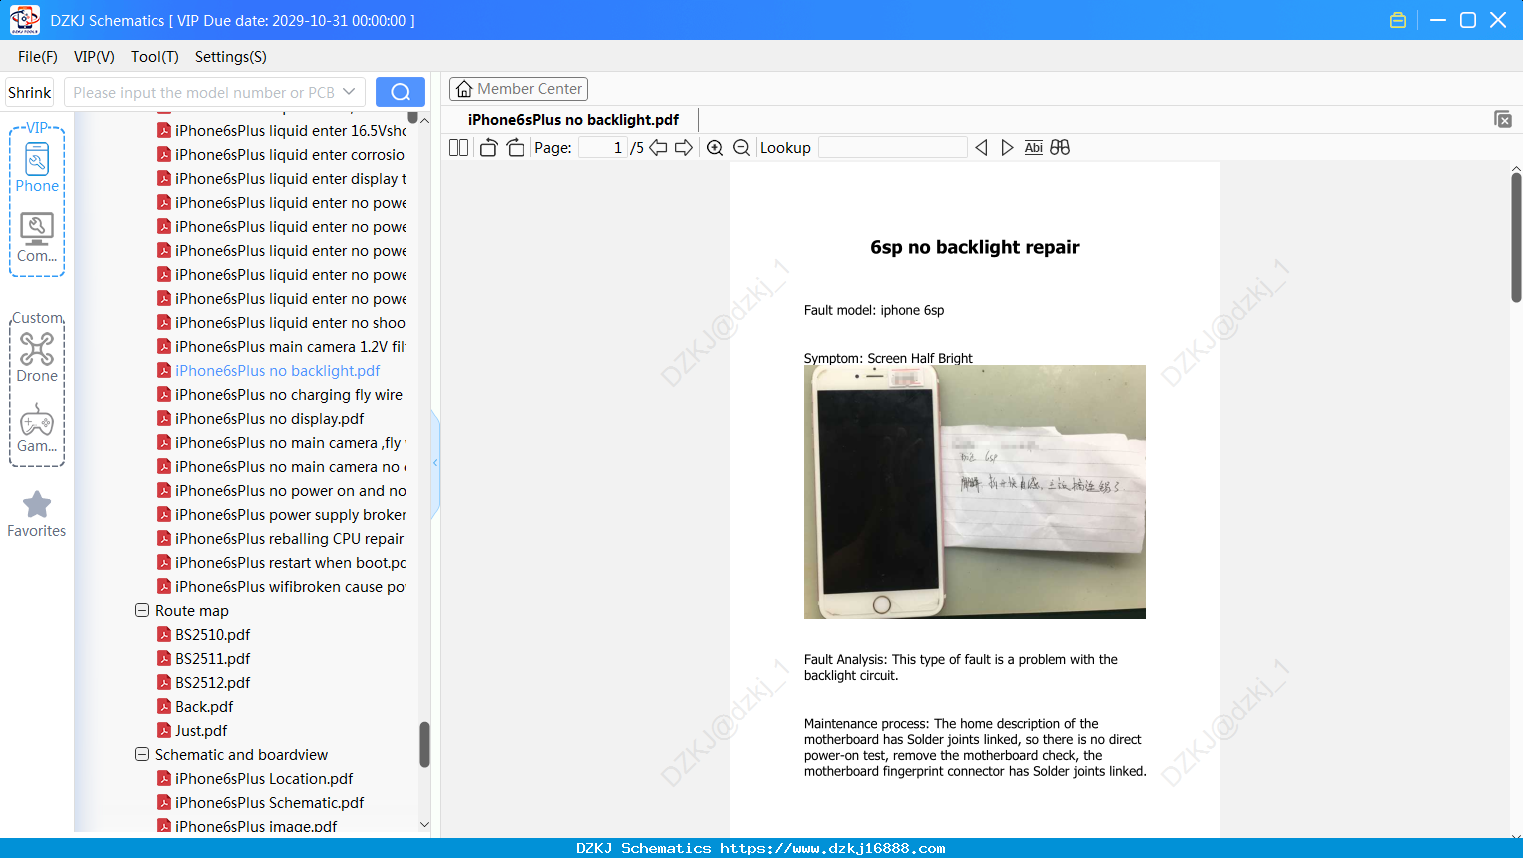Open the Drone category in the sidebar

[x=37, y=357]
